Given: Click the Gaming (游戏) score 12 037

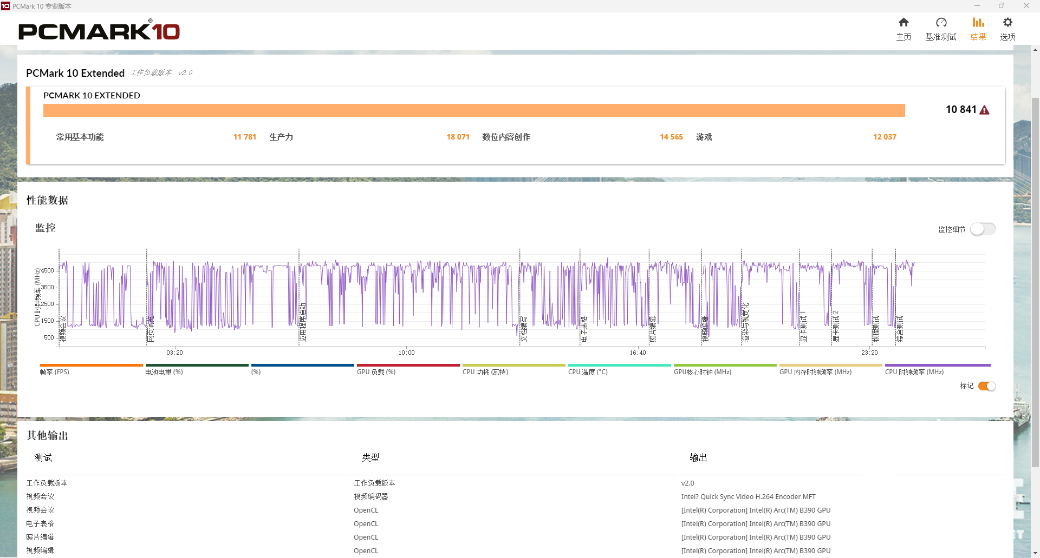Looking at the screenshot, I should point(884,137).
